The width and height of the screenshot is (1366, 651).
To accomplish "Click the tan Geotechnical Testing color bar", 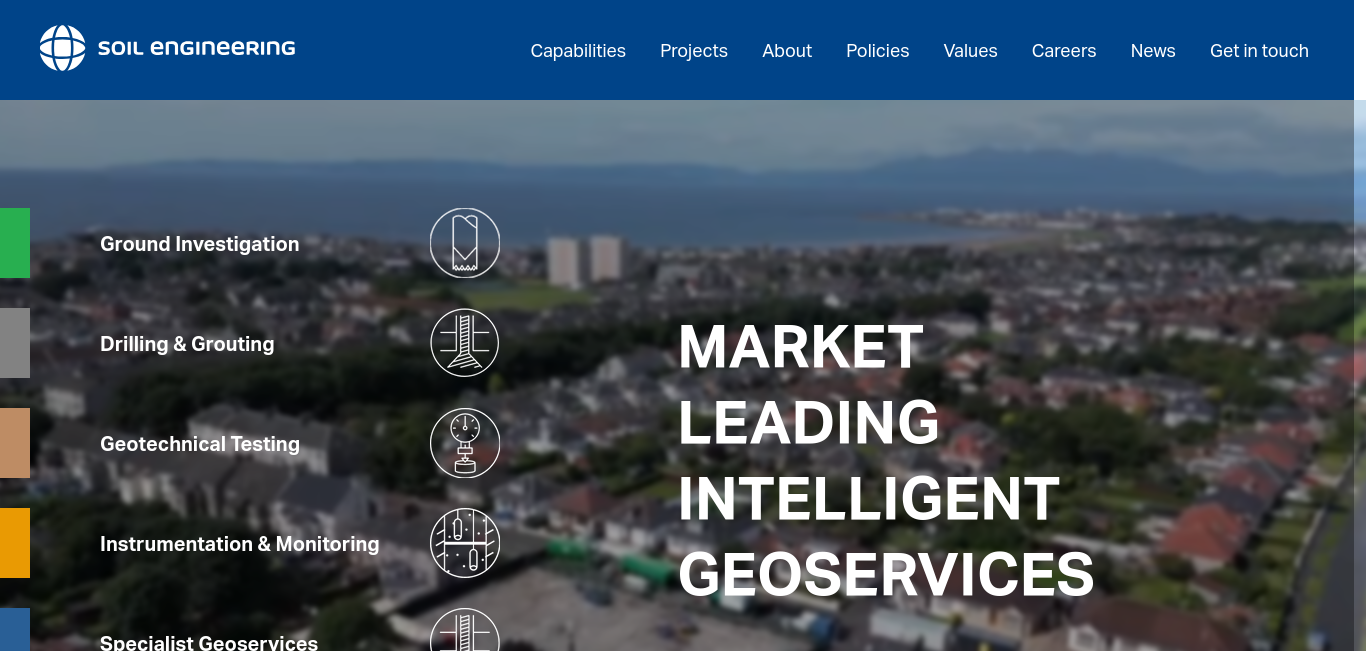I will pyautogui.click(x=15, y=443).
